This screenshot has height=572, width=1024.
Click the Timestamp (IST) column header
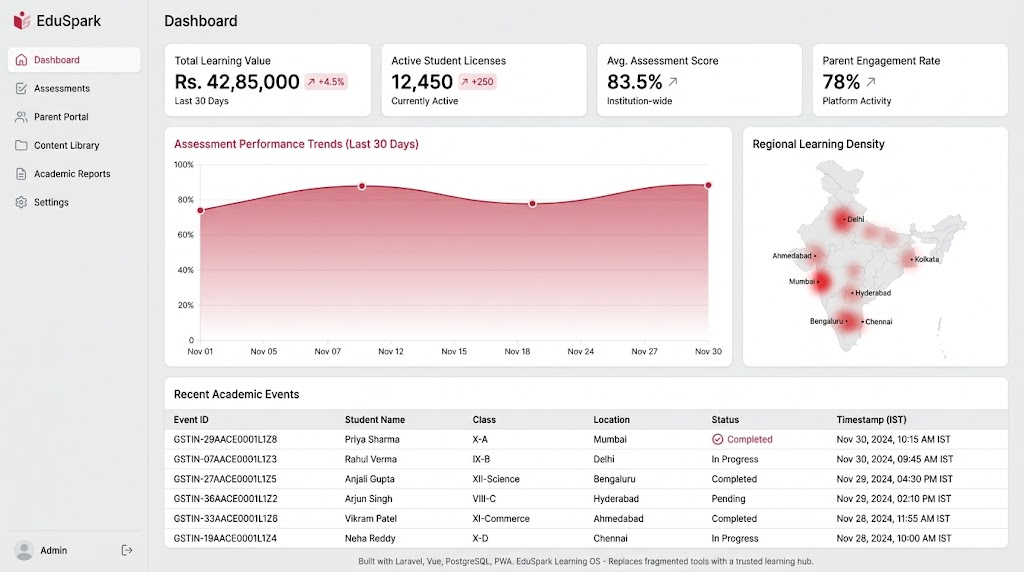pos(871,420)
